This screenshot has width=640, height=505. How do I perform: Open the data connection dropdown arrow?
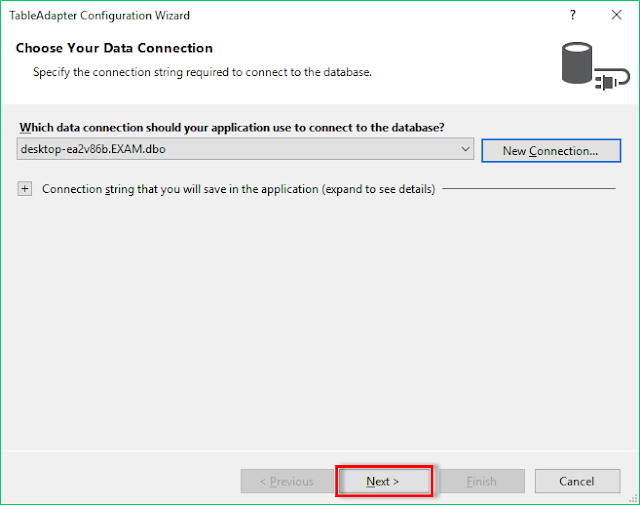466,149
